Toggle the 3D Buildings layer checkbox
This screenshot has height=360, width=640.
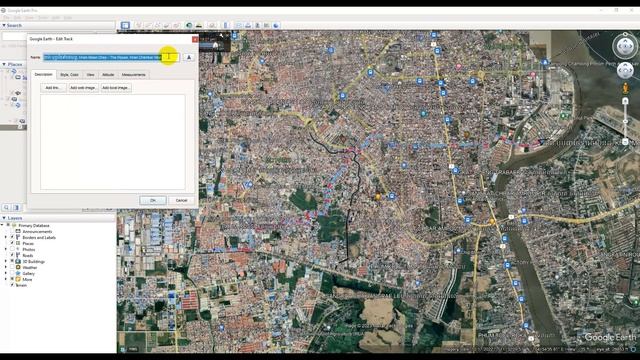tap(12, 261)
